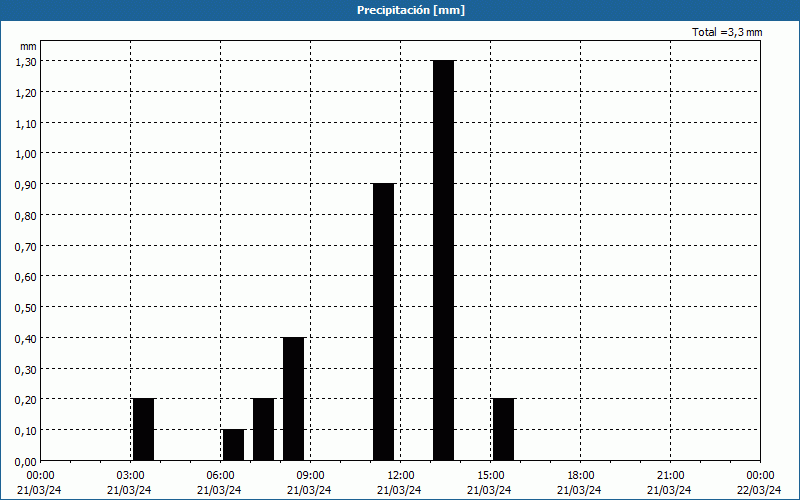The width and height of the screenshot is (800, 500).
Task: Click the 09:00 x-axis time label
Action: (310, 476)
